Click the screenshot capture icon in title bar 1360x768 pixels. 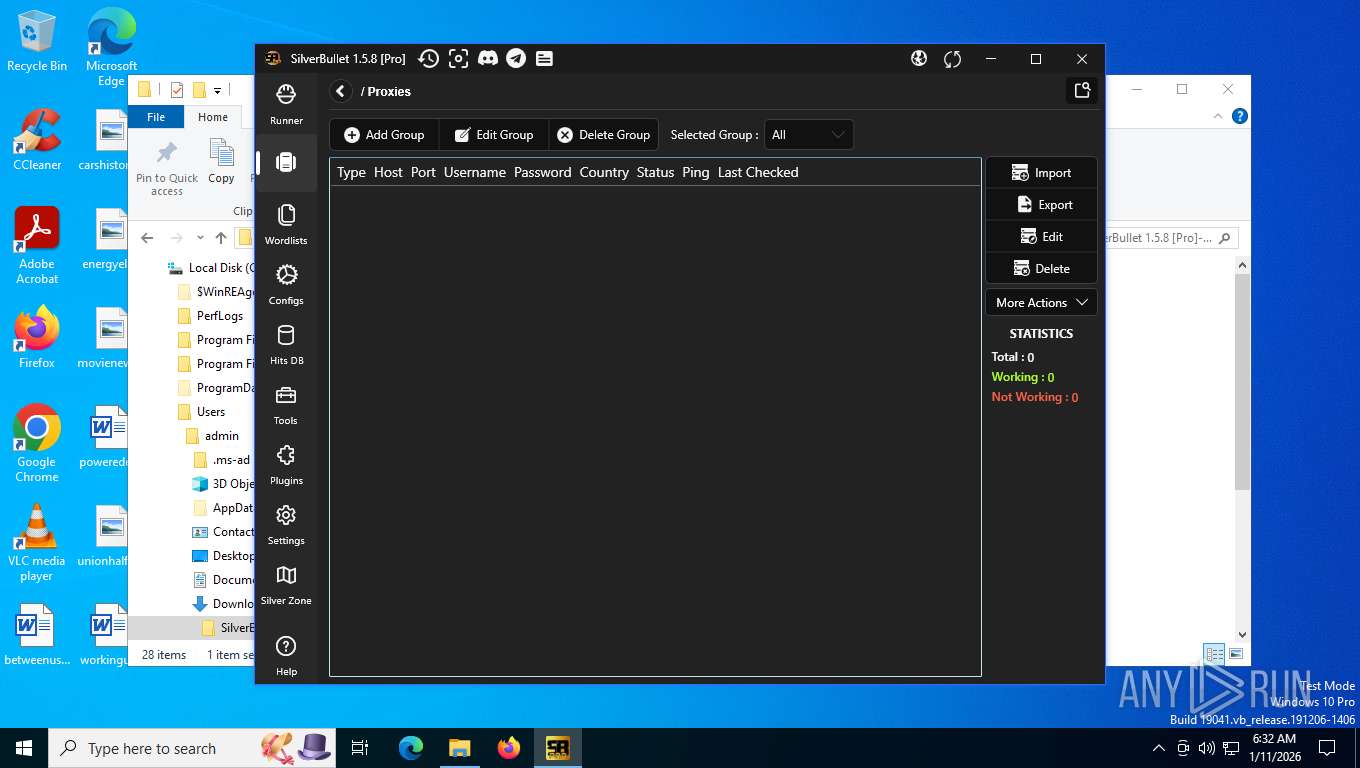458,59
